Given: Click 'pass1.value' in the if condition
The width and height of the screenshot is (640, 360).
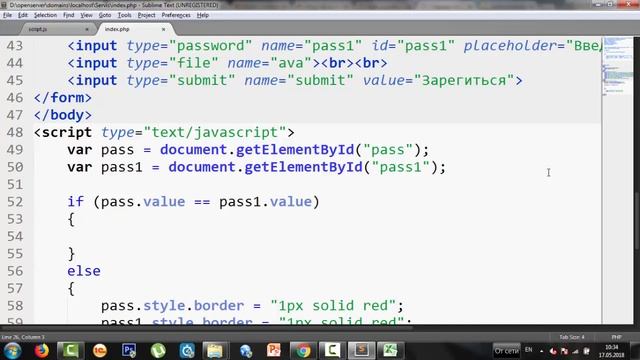Looking at the screenshot, I should coord(265,202).
